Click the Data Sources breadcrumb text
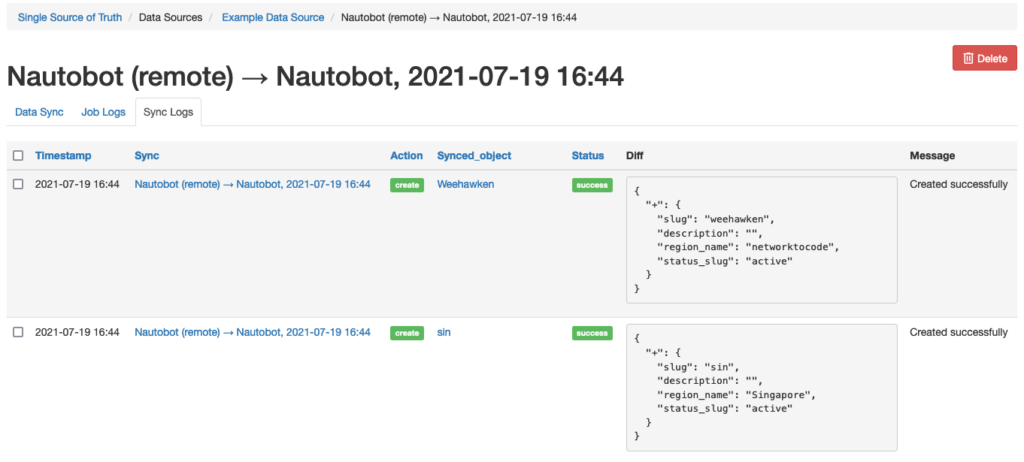1024x462 pixels. pyautogui.click(x=170, y=18)
